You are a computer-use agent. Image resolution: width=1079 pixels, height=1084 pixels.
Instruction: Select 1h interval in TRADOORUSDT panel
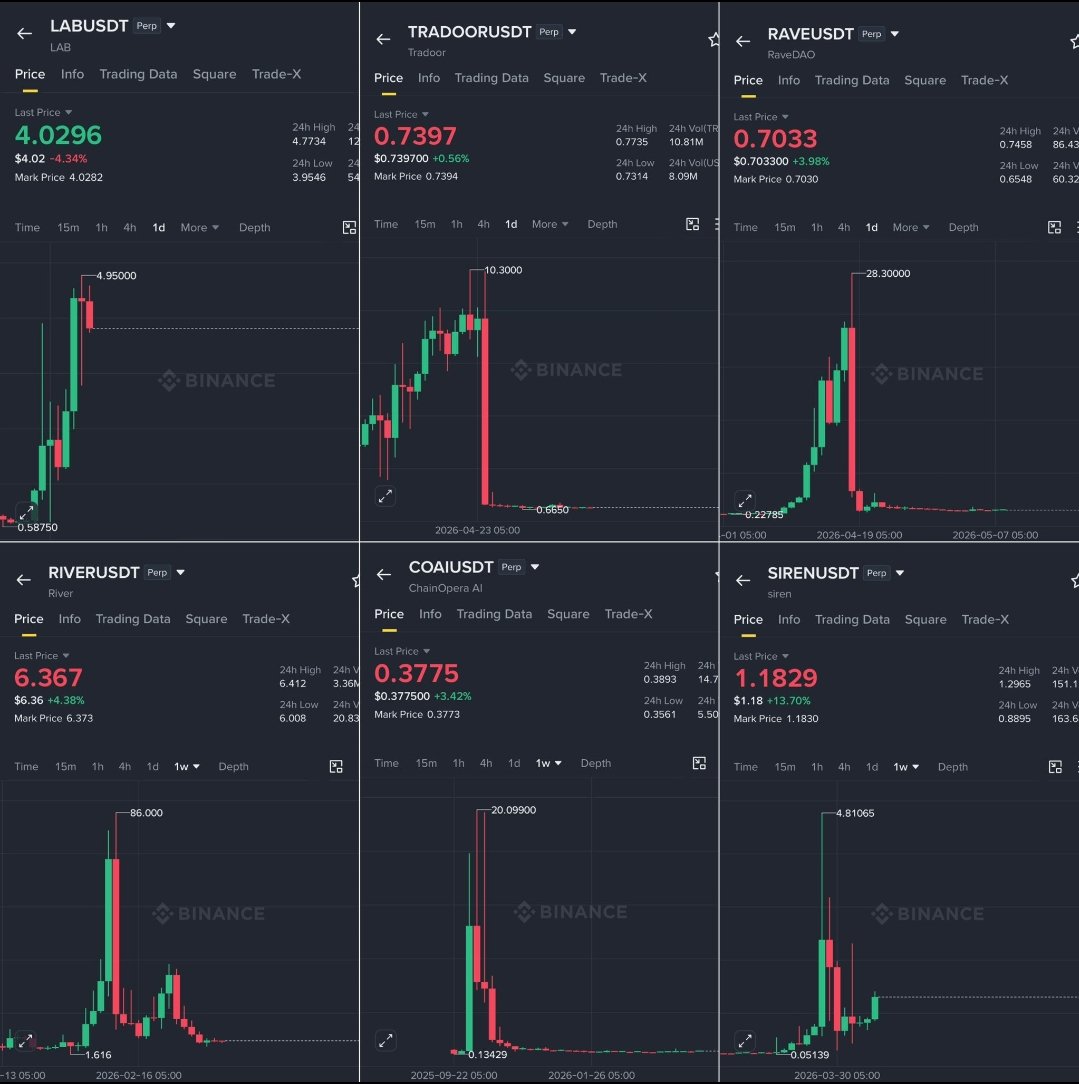point(457,224)
